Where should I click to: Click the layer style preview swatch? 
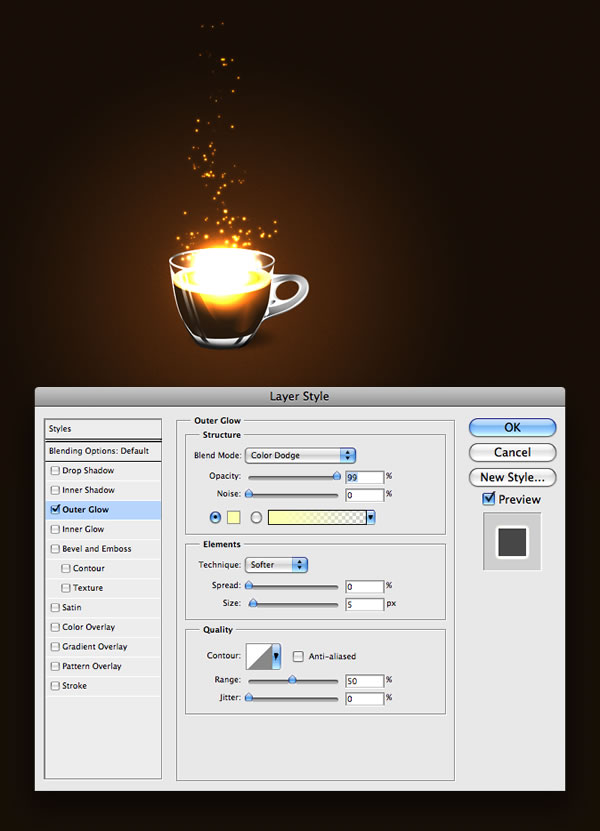(512, 541)
